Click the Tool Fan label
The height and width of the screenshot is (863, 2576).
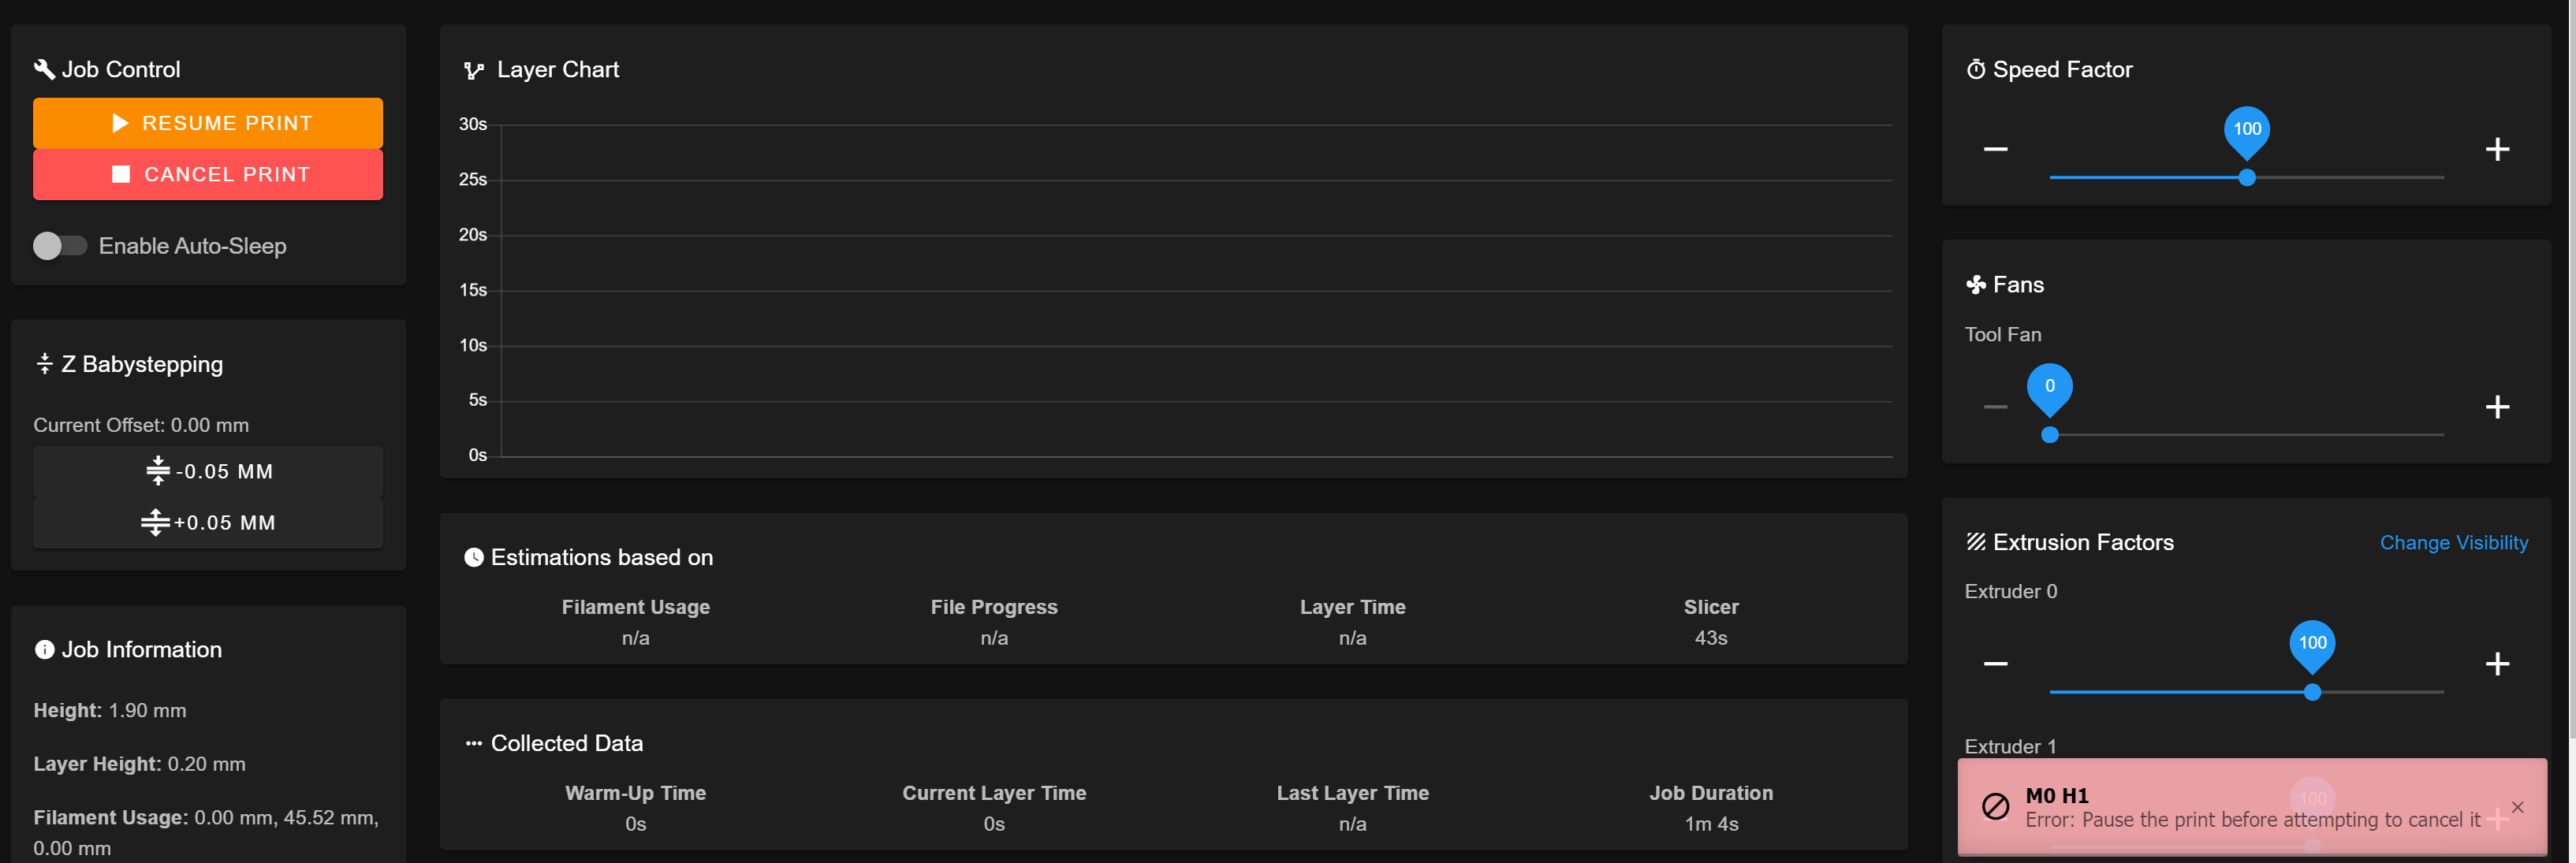click(x=2002, y=335)
